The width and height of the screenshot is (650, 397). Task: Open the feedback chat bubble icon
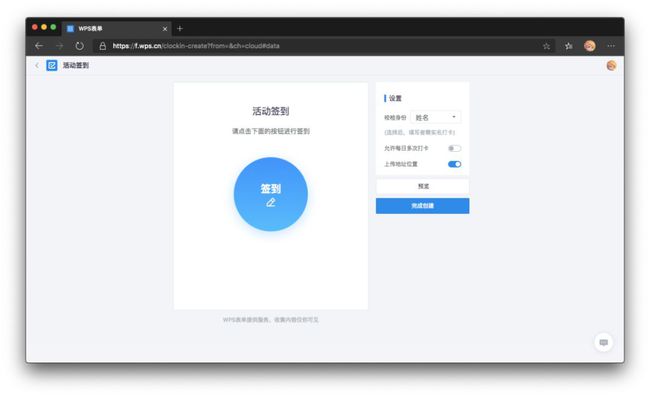(x=604, y=342)
